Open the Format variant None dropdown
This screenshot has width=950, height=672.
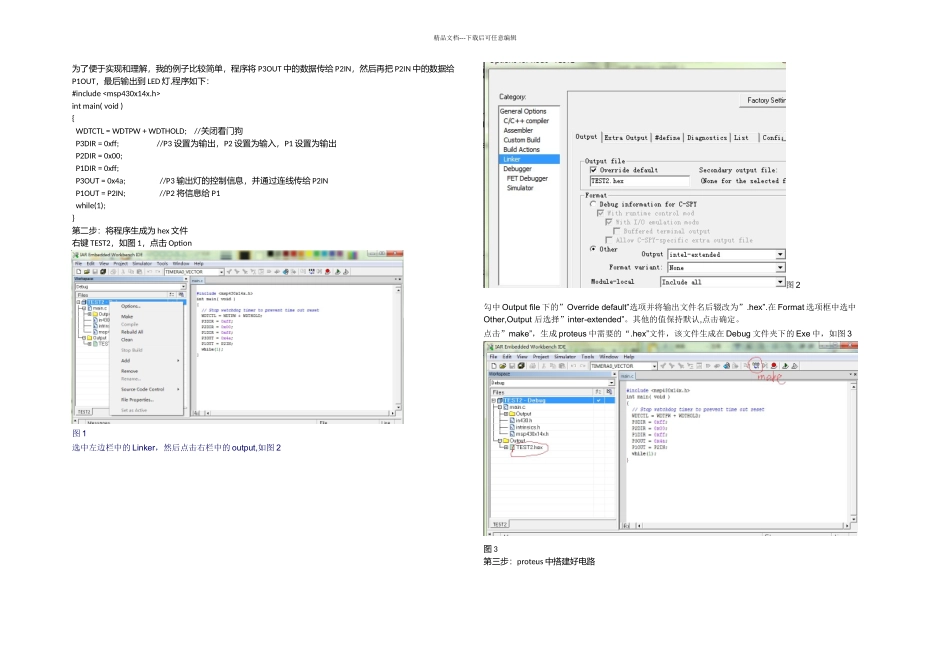pos(780,268)
